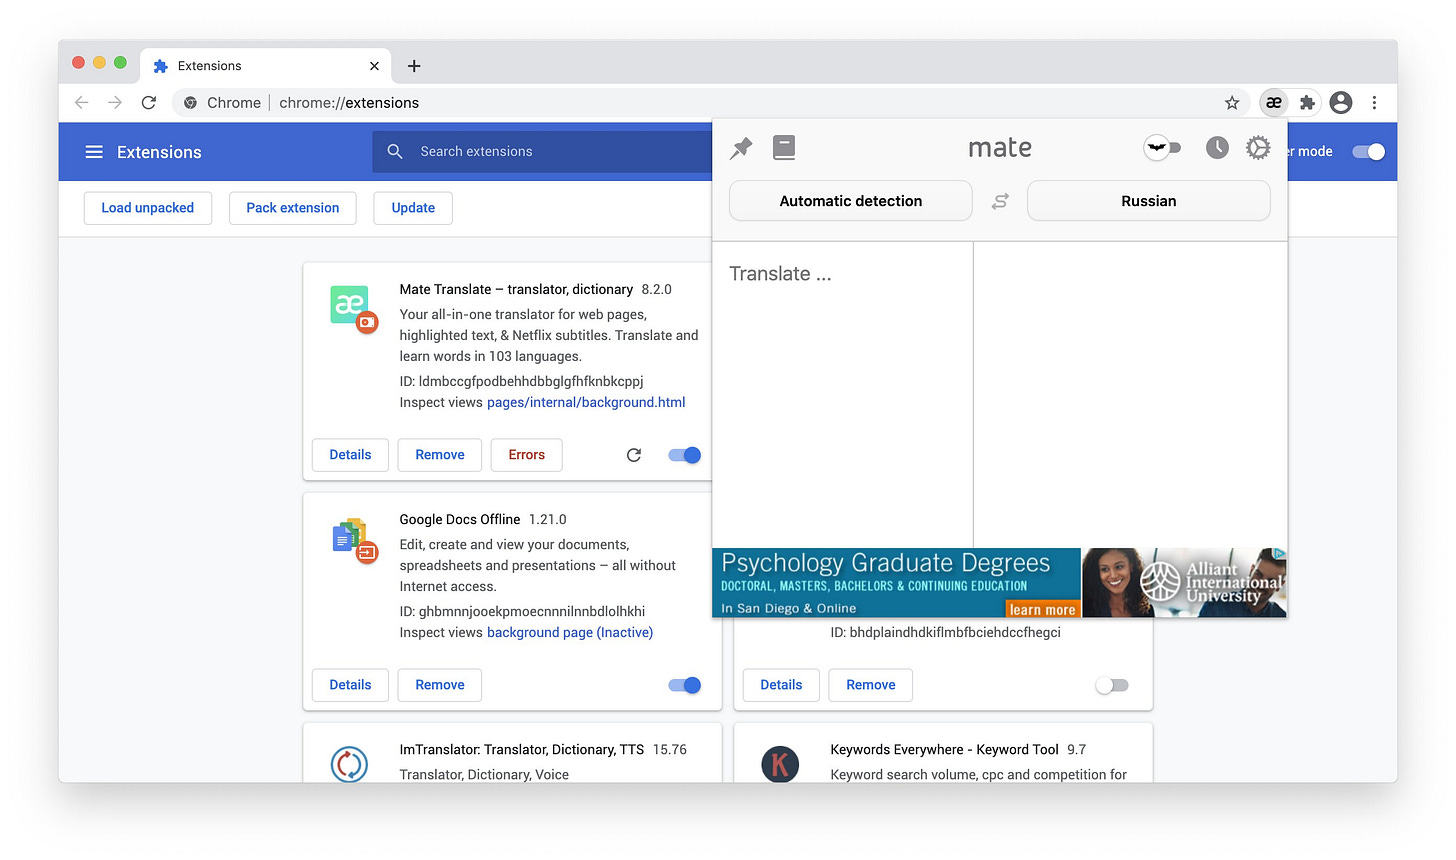1456x860 pixels.
Task: Open the Chrome profile avatar
Action: click(1341, 102)
